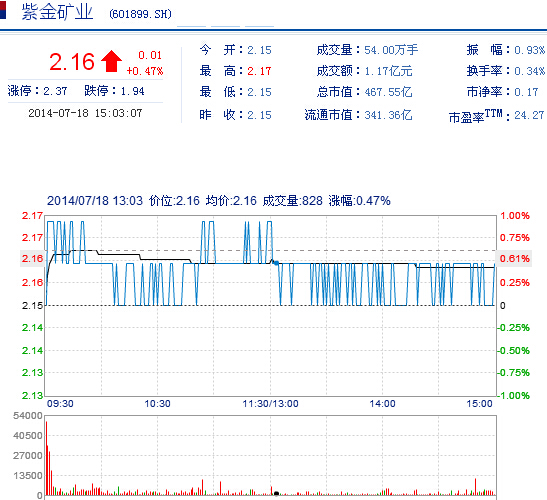Click the 54000 volume axis label
Viewport: 547px width, 500px height.
(28, 416)
